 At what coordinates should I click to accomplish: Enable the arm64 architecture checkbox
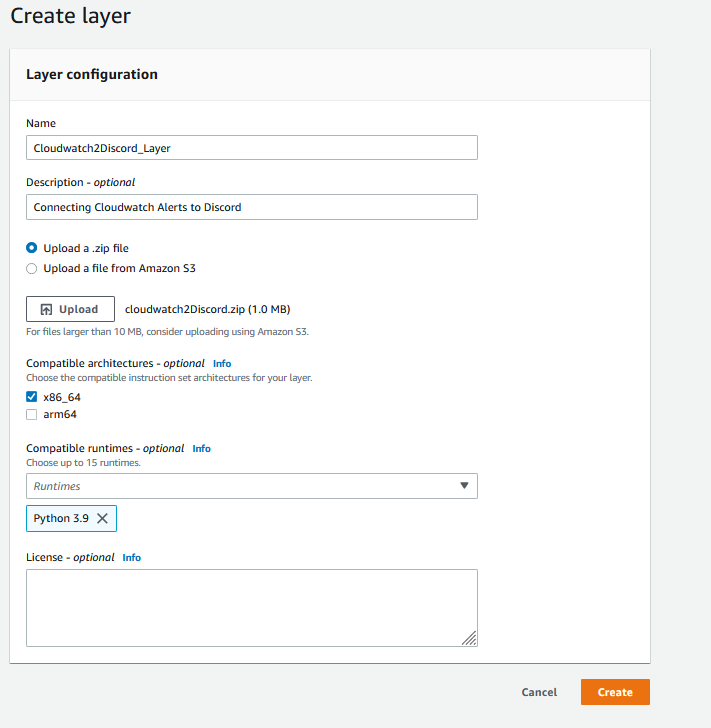(x=32, y=414)
